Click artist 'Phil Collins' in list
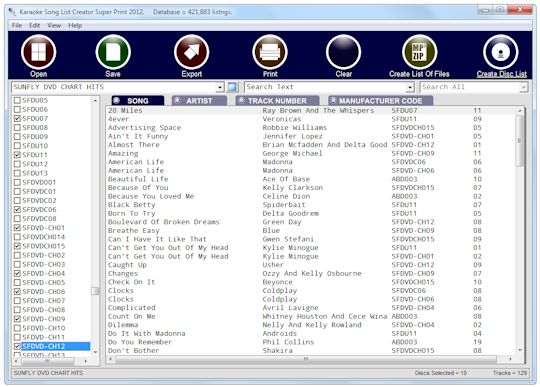The image size is (540, 387). pyautogui.click(x=288, y=342)
